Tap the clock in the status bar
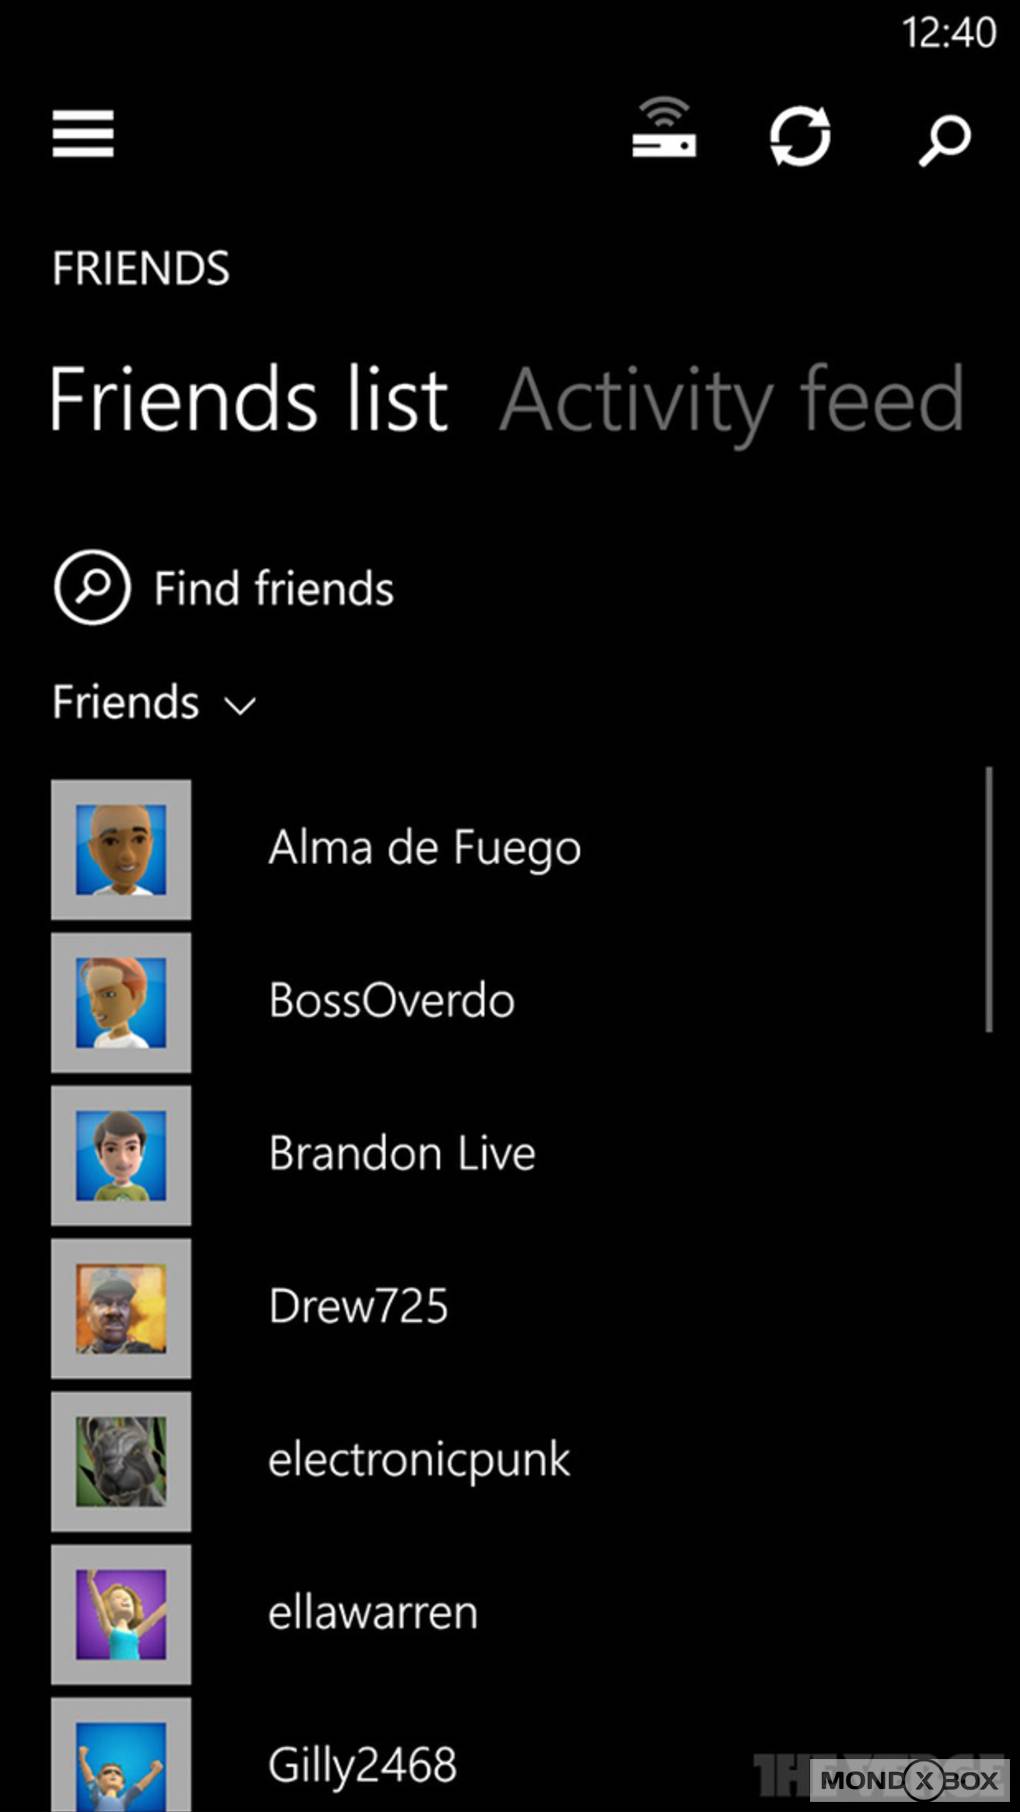Viewport: 1020px width, 1812px height. pos(948,33)
